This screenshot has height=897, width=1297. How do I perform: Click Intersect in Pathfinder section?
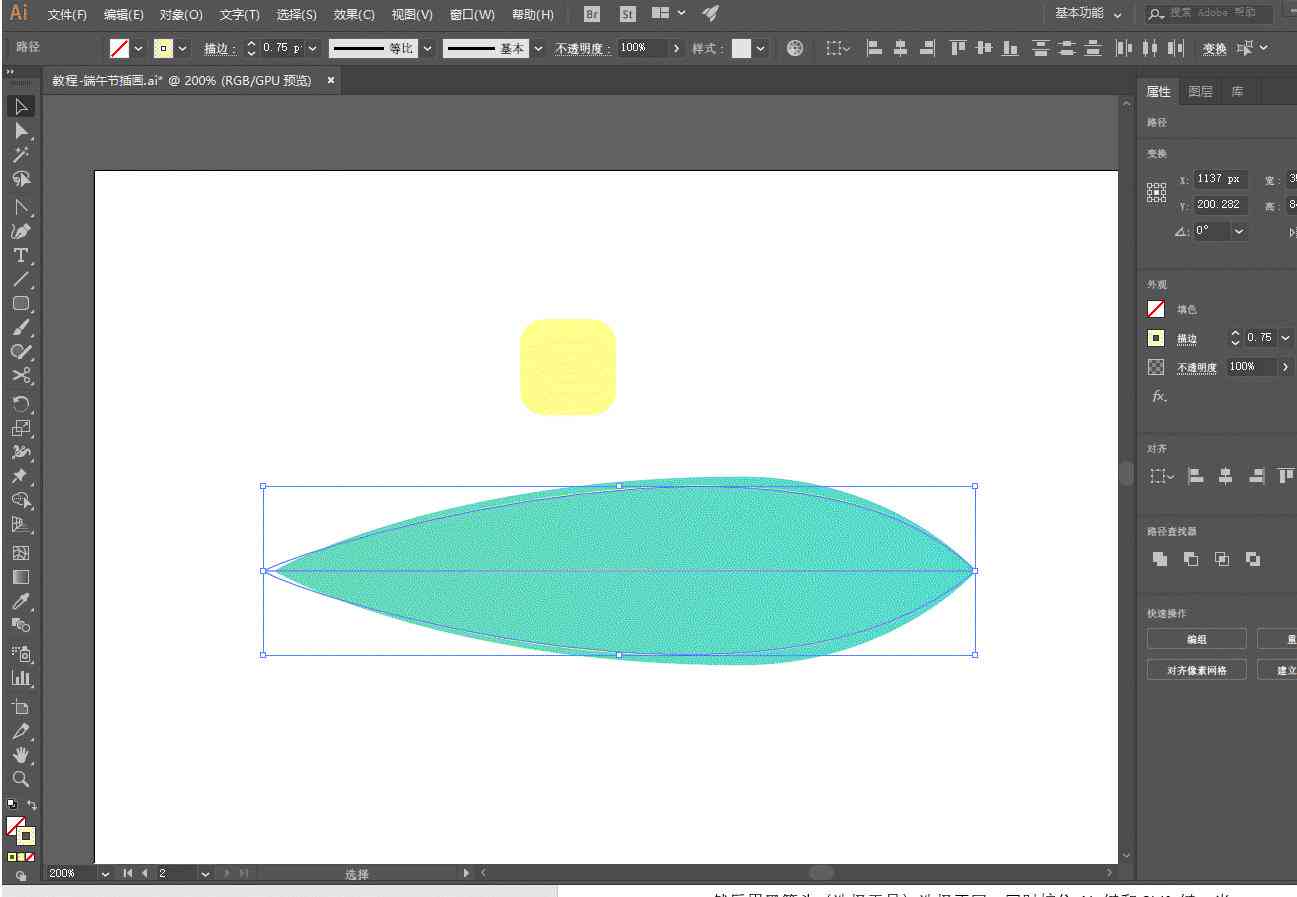click(x=1222, y=559)
